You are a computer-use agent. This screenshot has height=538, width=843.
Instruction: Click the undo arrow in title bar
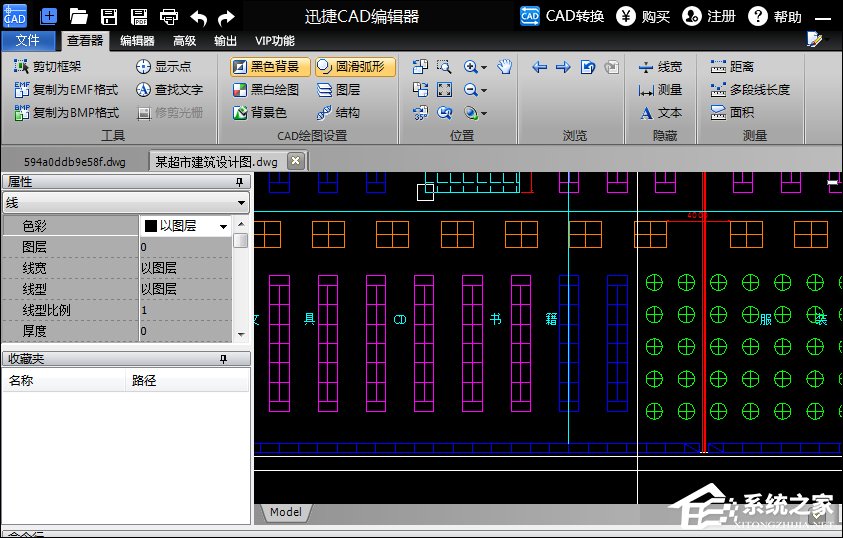pyautogui.click(x=198, y=17)
